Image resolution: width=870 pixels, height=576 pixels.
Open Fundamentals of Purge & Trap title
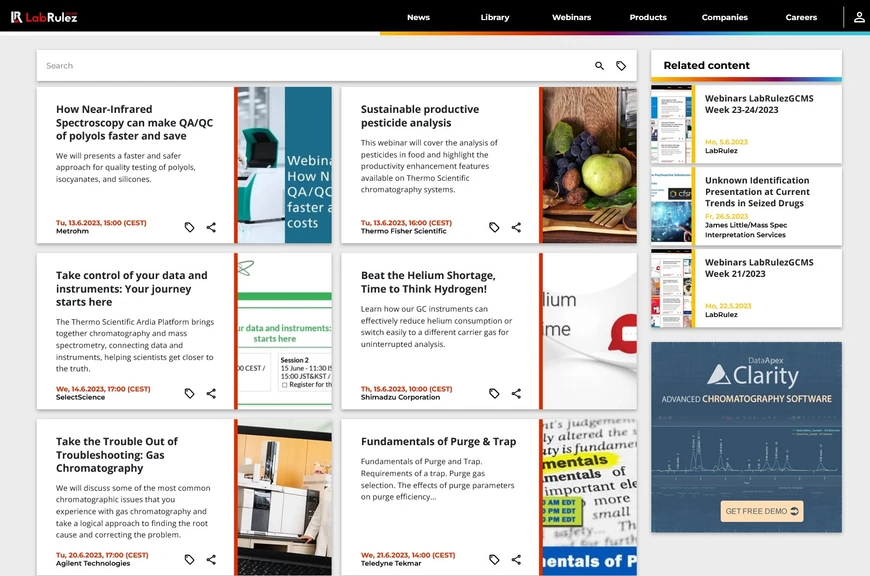click(x=438, y=441)
